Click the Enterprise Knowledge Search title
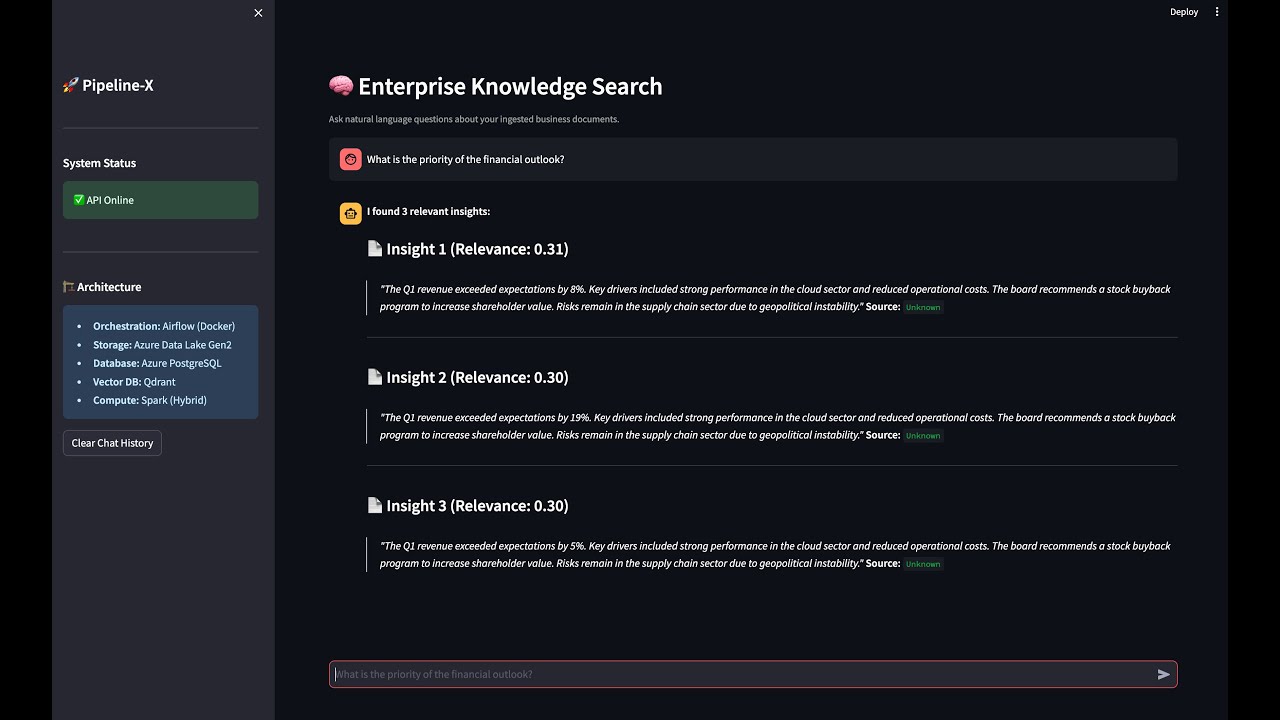This screenshot has width=1280, height=720. tap(510, 86)
